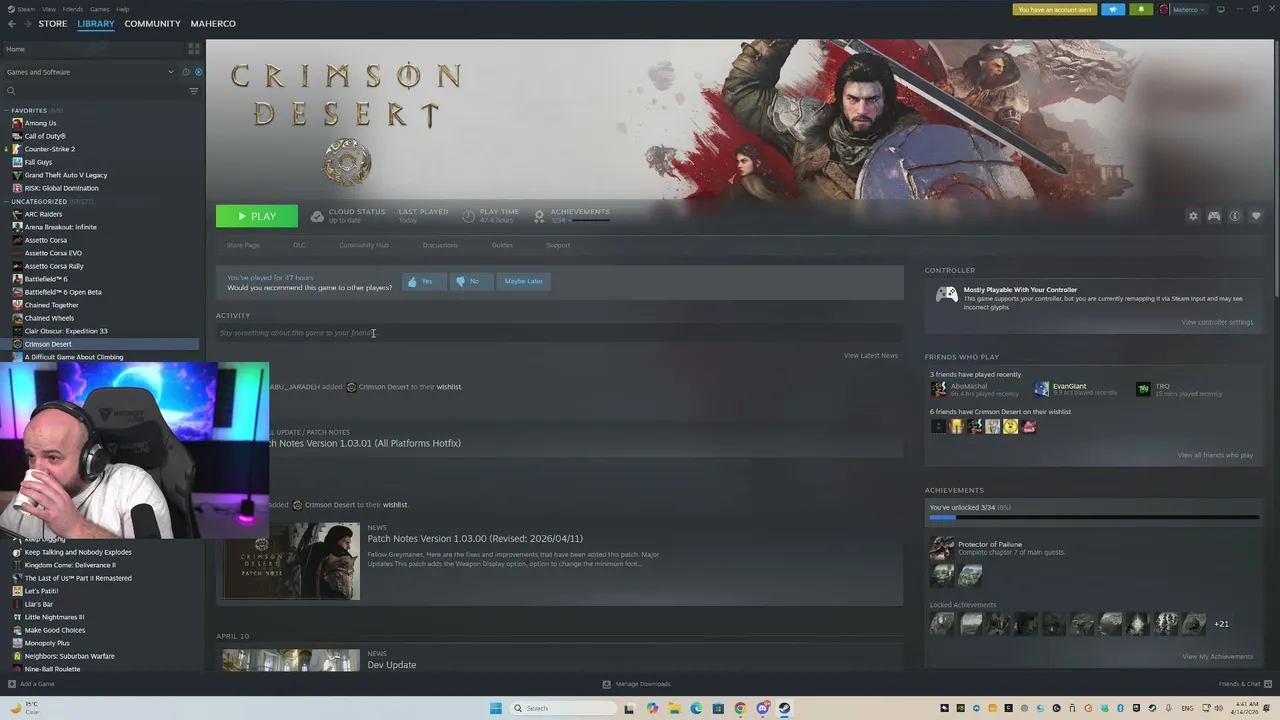Viewport: 1280px width, 720px height.
Task: Open the Friends menu
Action: (x=73, y=9)
